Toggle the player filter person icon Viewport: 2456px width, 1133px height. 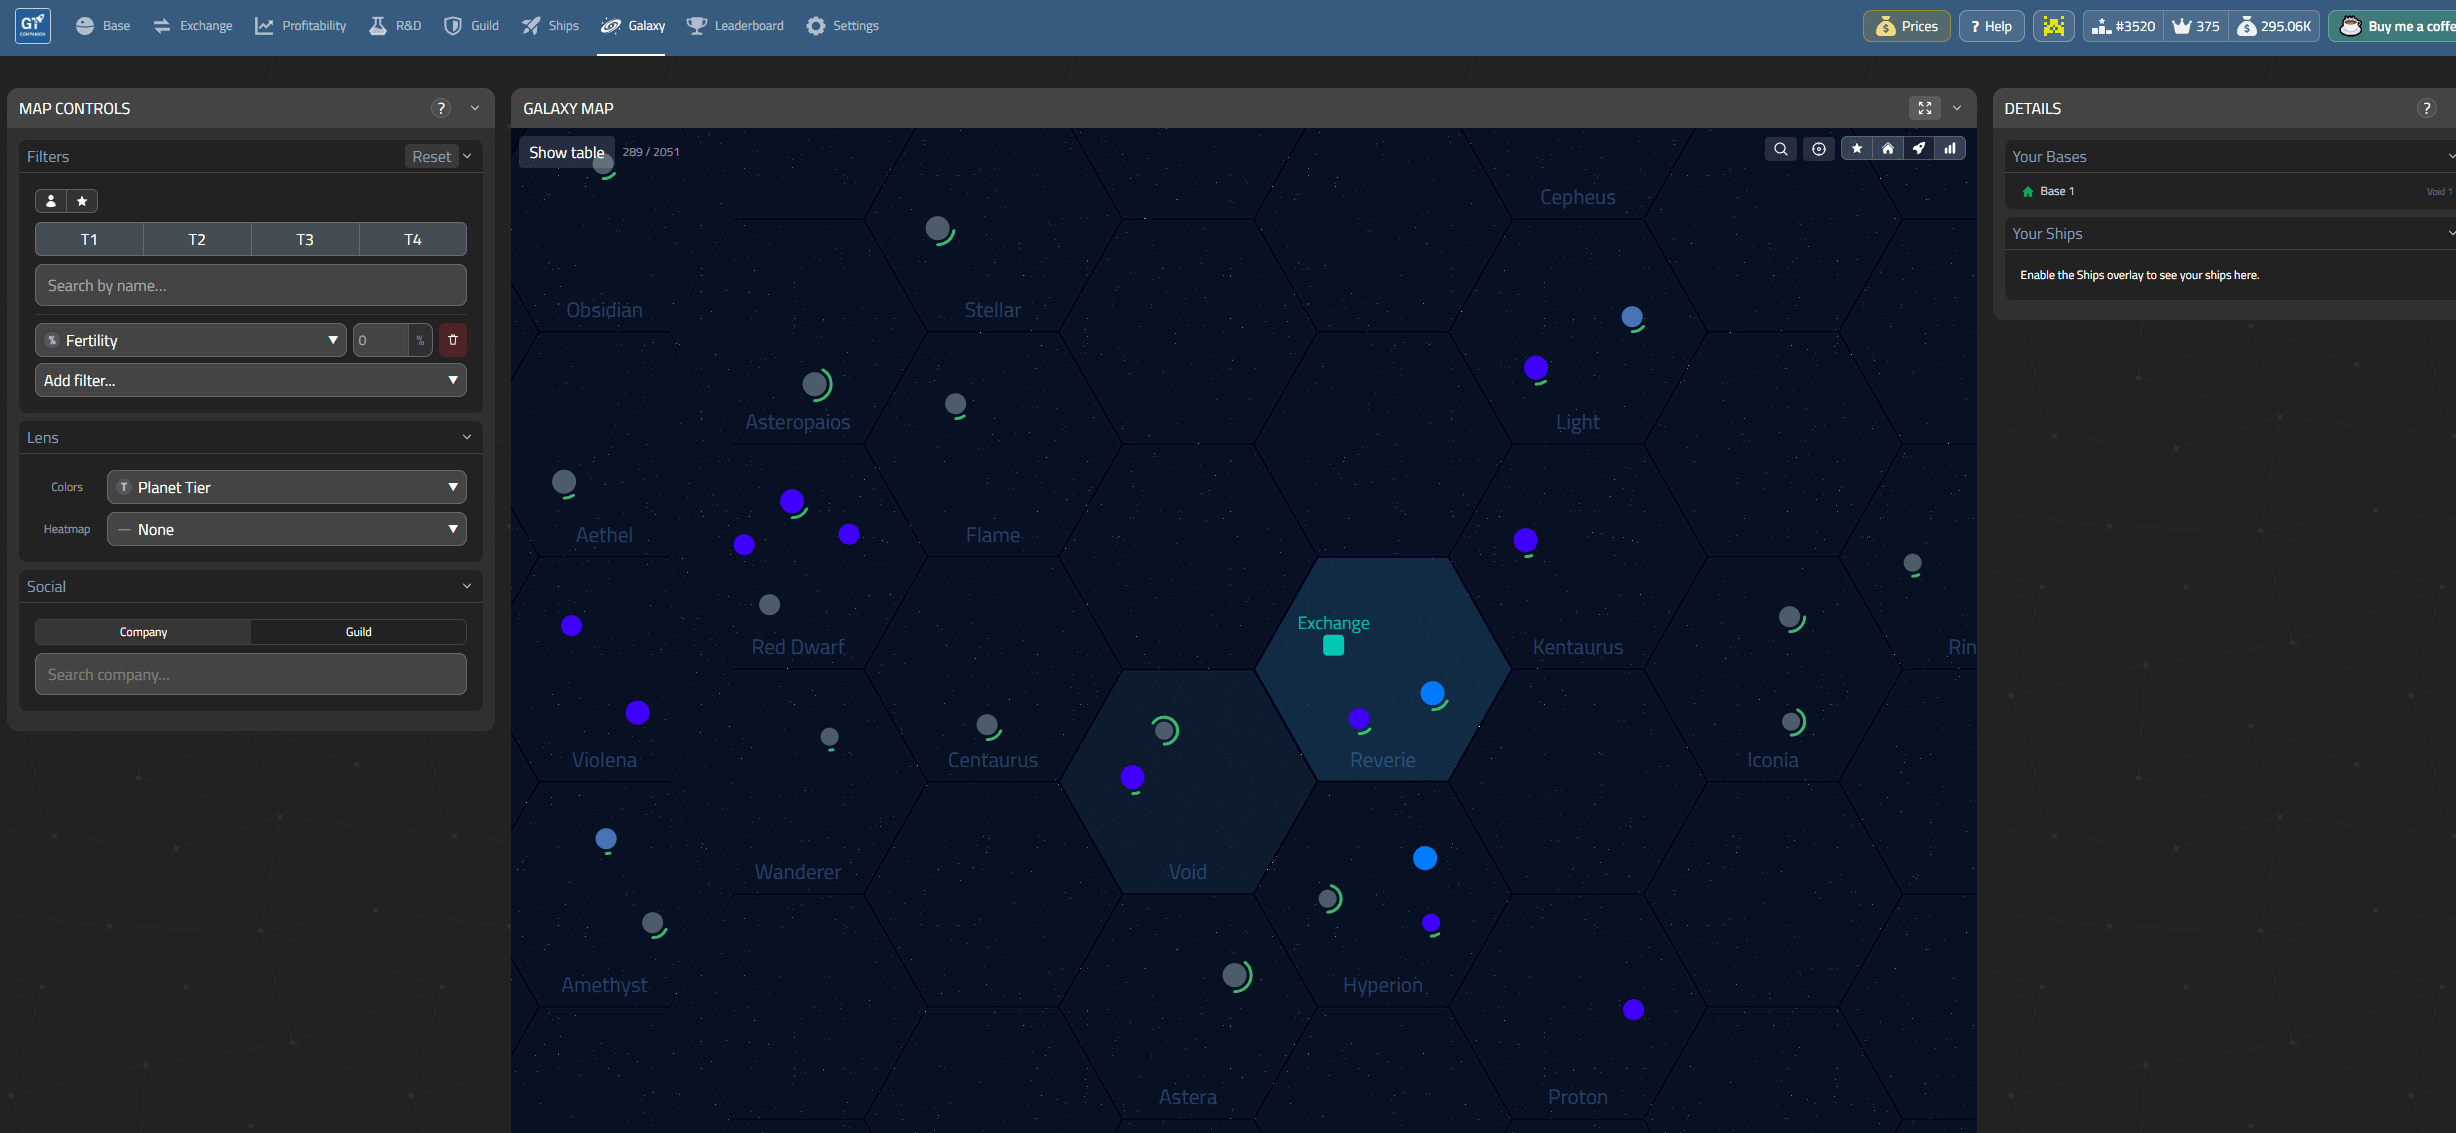(x=51, y=201)
